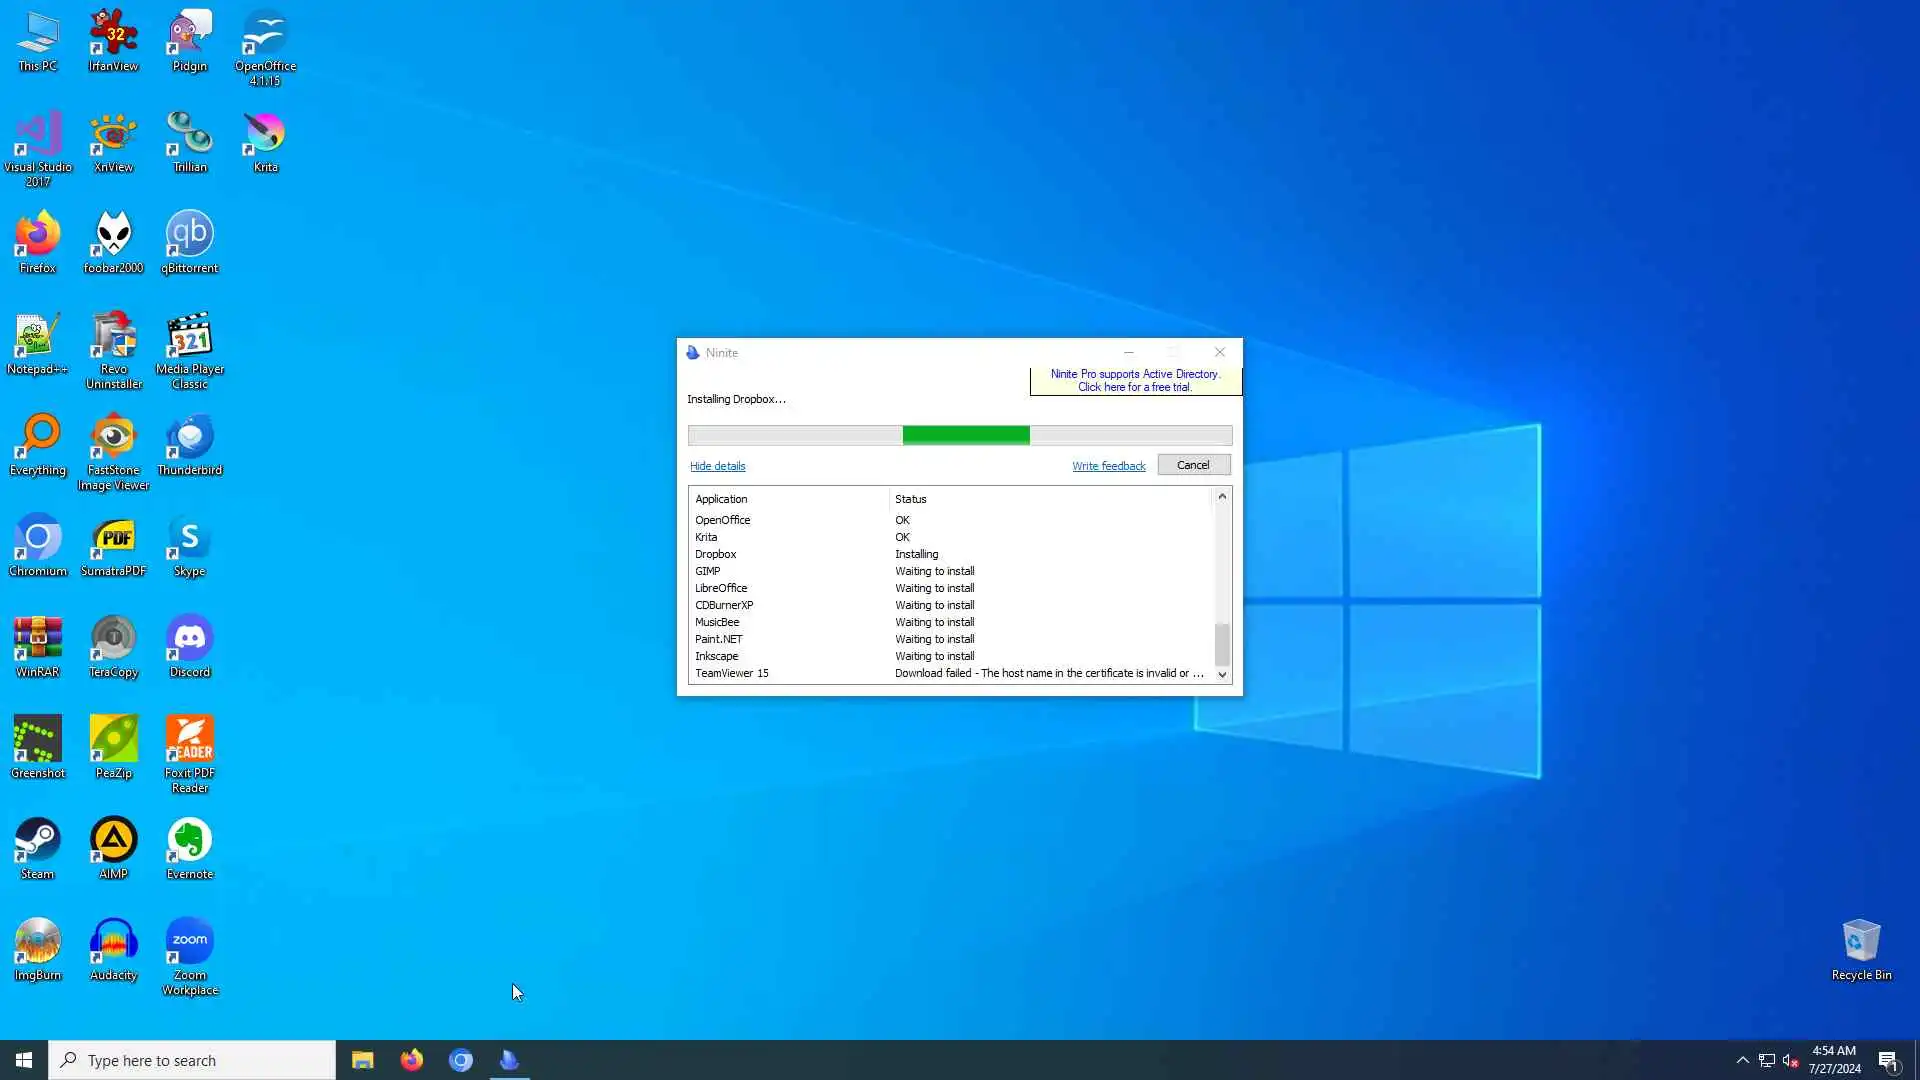Click the installation progress bar

(x=959, y=435)
